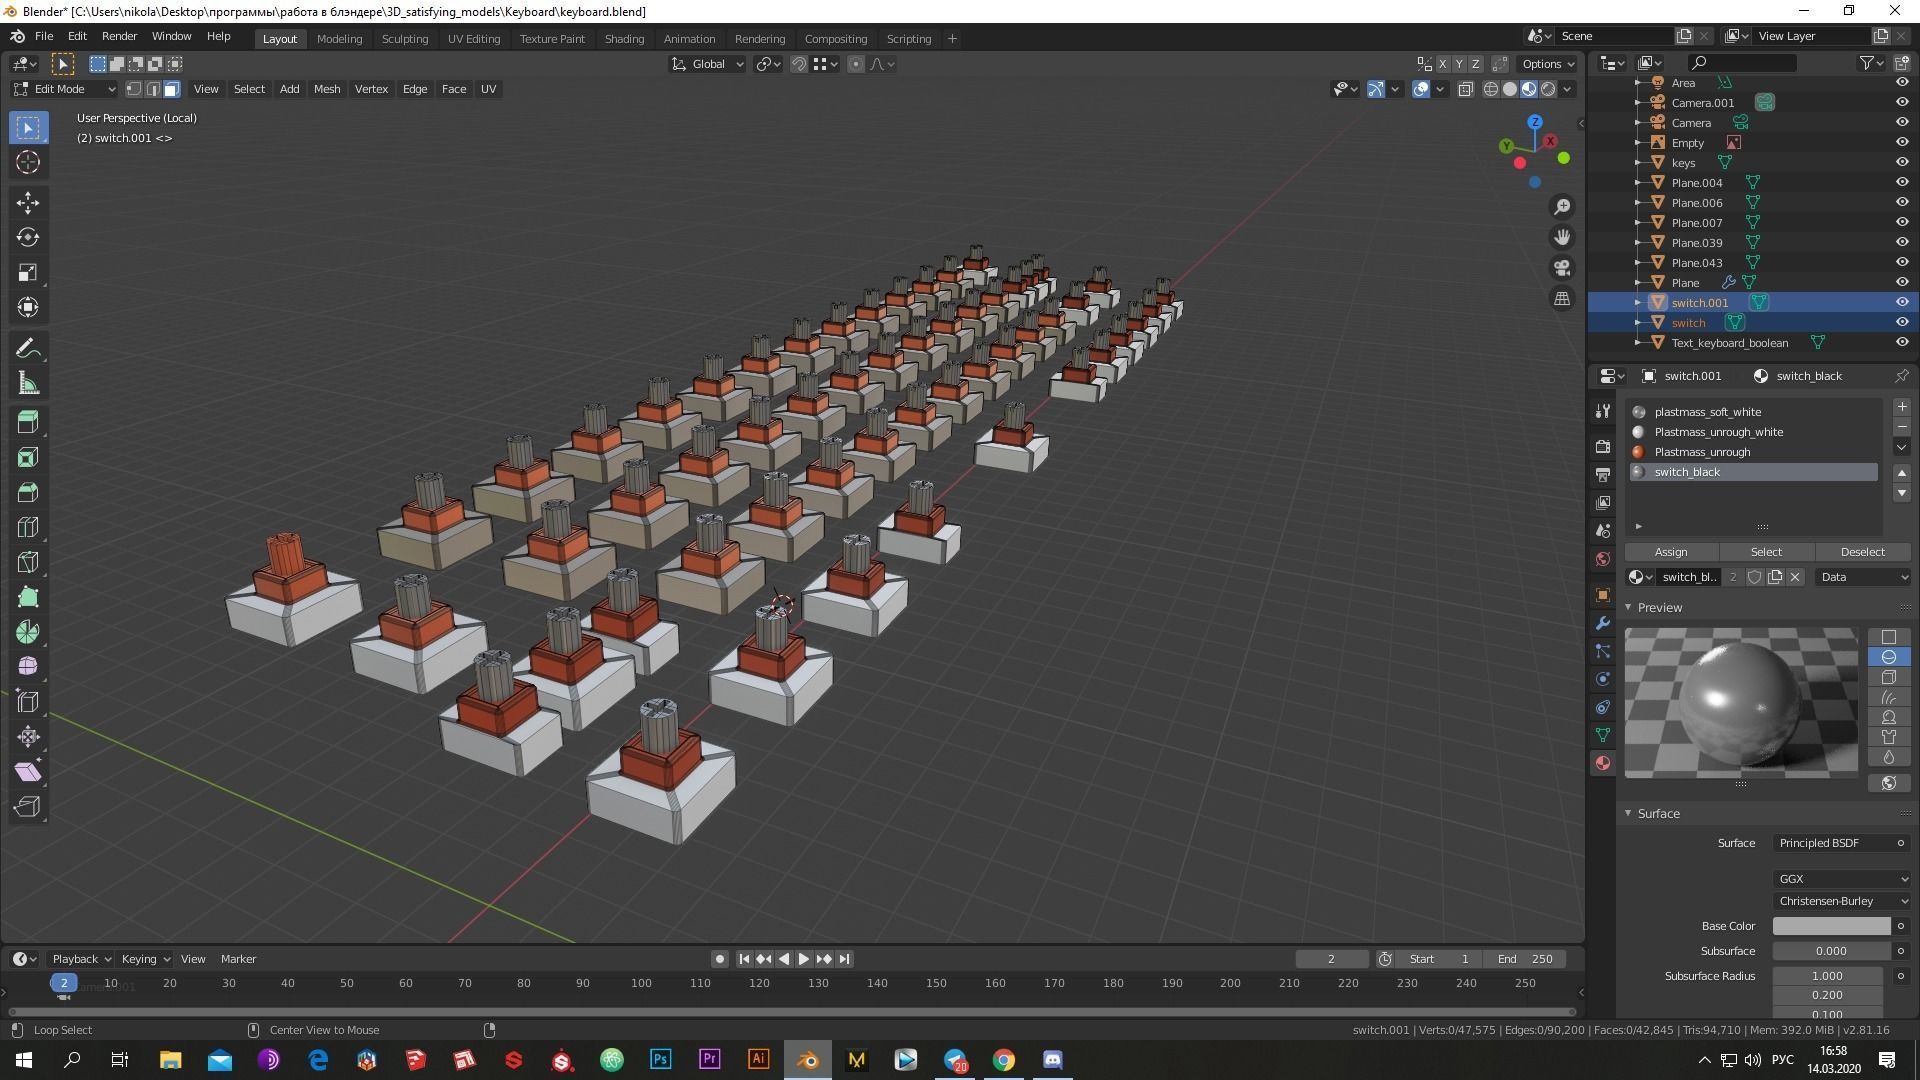The image size is (1920, 1080).
Task: Enable vertex select mode
Action: 133,89
